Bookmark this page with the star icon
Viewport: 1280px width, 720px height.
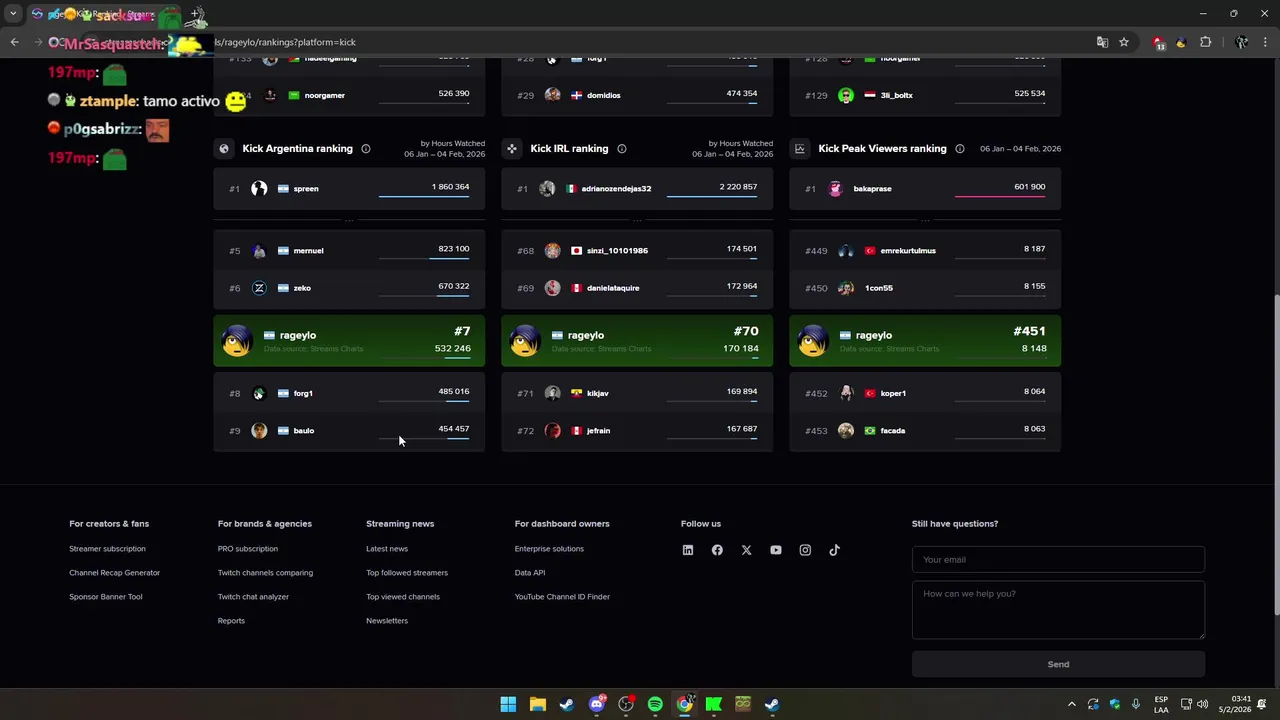[x=1124, y=42]
